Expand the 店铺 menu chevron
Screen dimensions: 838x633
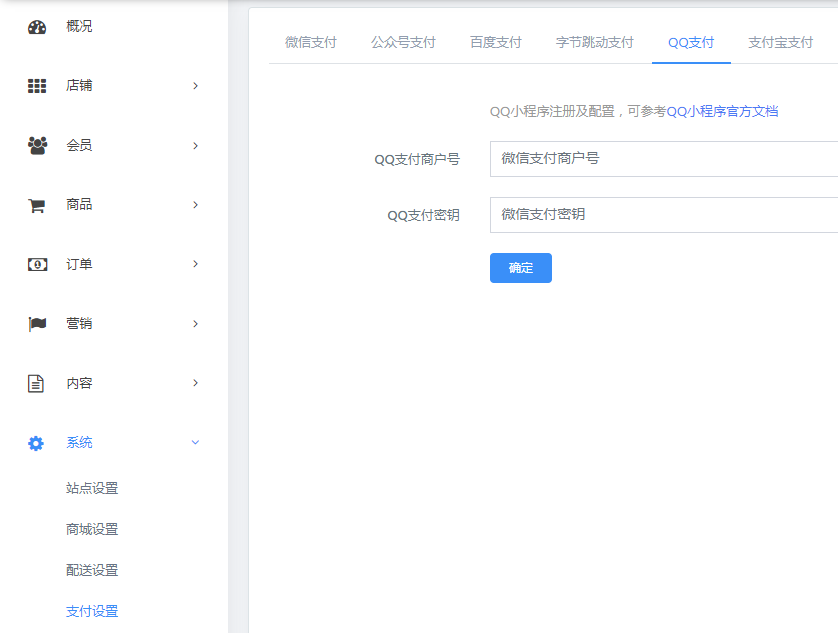point(195,86)
